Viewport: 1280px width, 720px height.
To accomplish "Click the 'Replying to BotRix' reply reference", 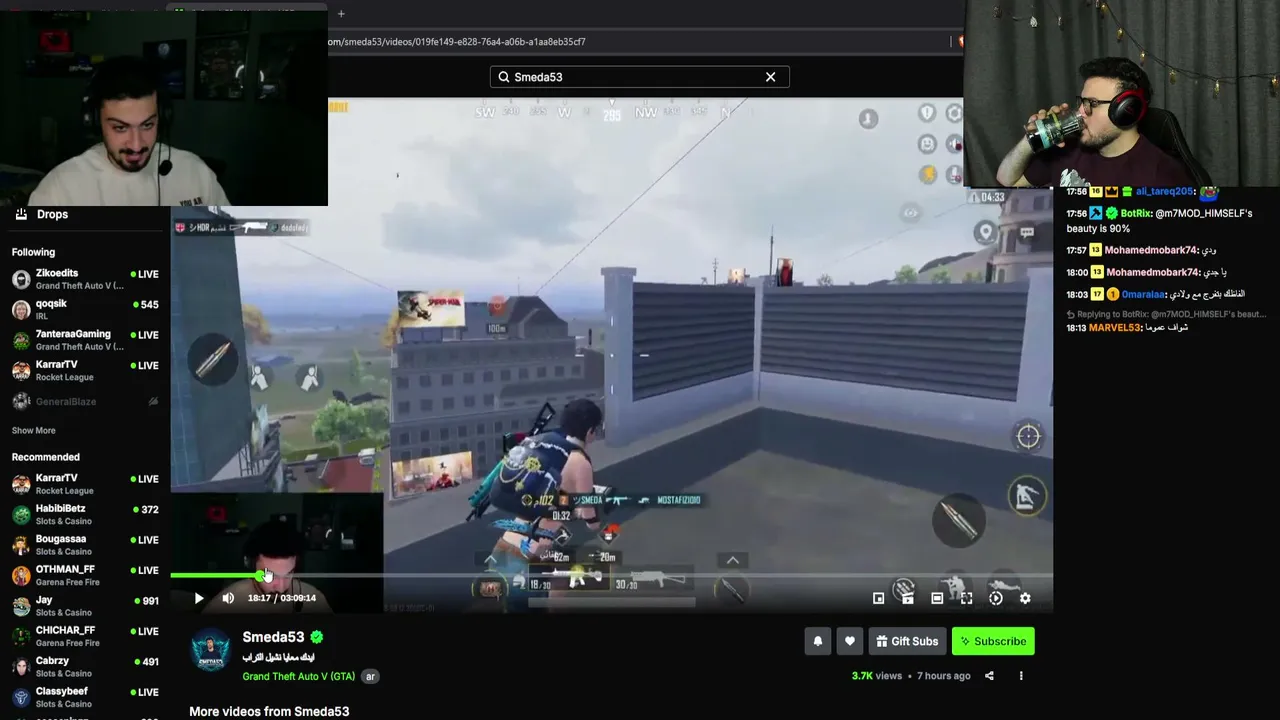I will (1165, 314).
